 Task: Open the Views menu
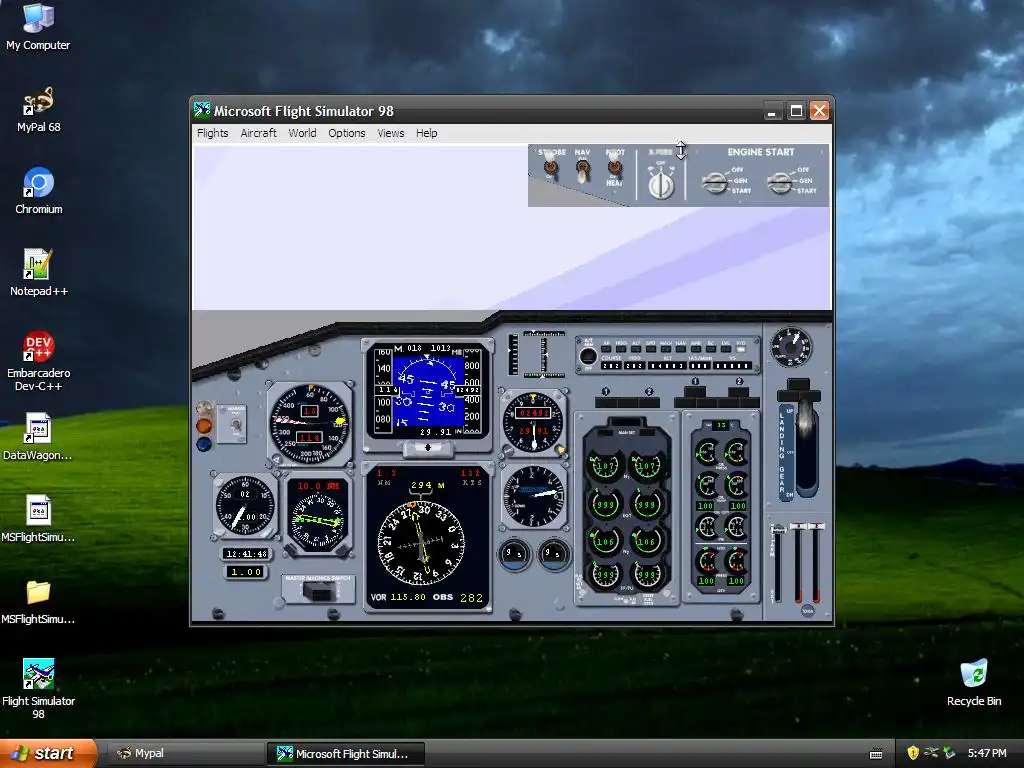point(391,133)
